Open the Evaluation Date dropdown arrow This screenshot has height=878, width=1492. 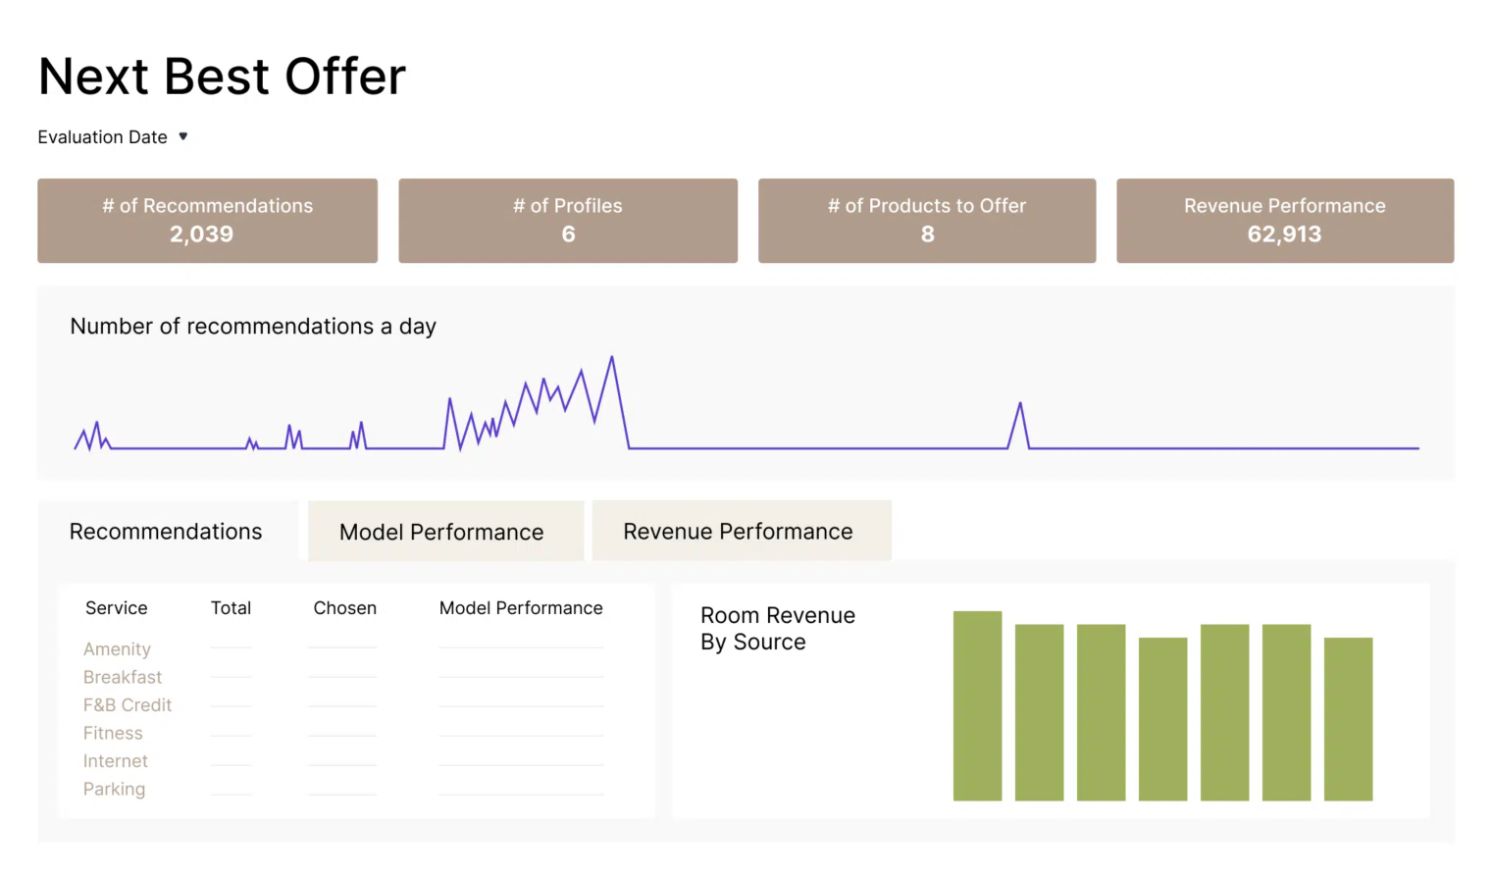pos(183,136)
